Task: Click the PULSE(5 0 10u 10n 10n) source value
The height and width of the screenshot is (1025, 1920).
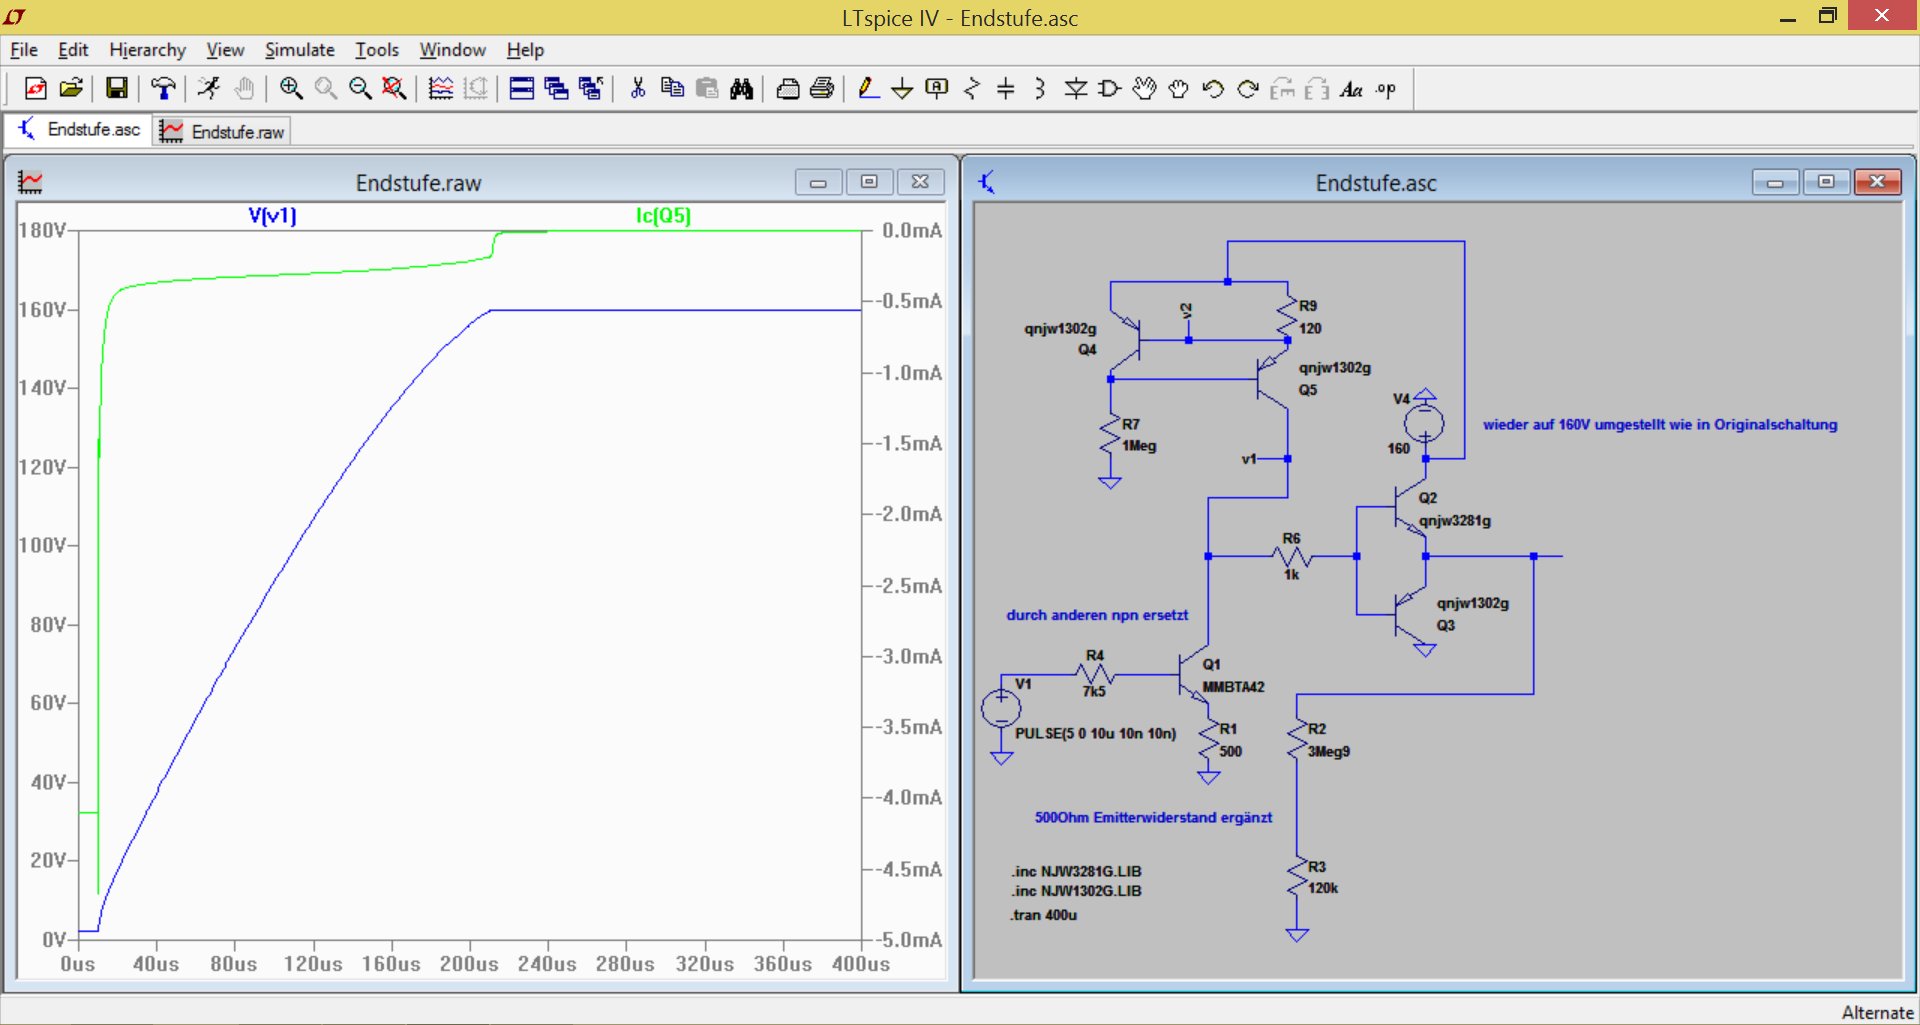Action: 1095,733
